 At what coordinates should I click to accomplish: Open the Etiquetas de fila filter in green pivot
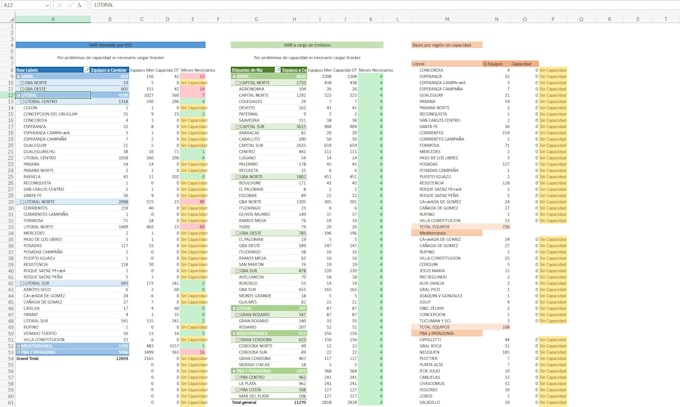click(x=278, y=70)
